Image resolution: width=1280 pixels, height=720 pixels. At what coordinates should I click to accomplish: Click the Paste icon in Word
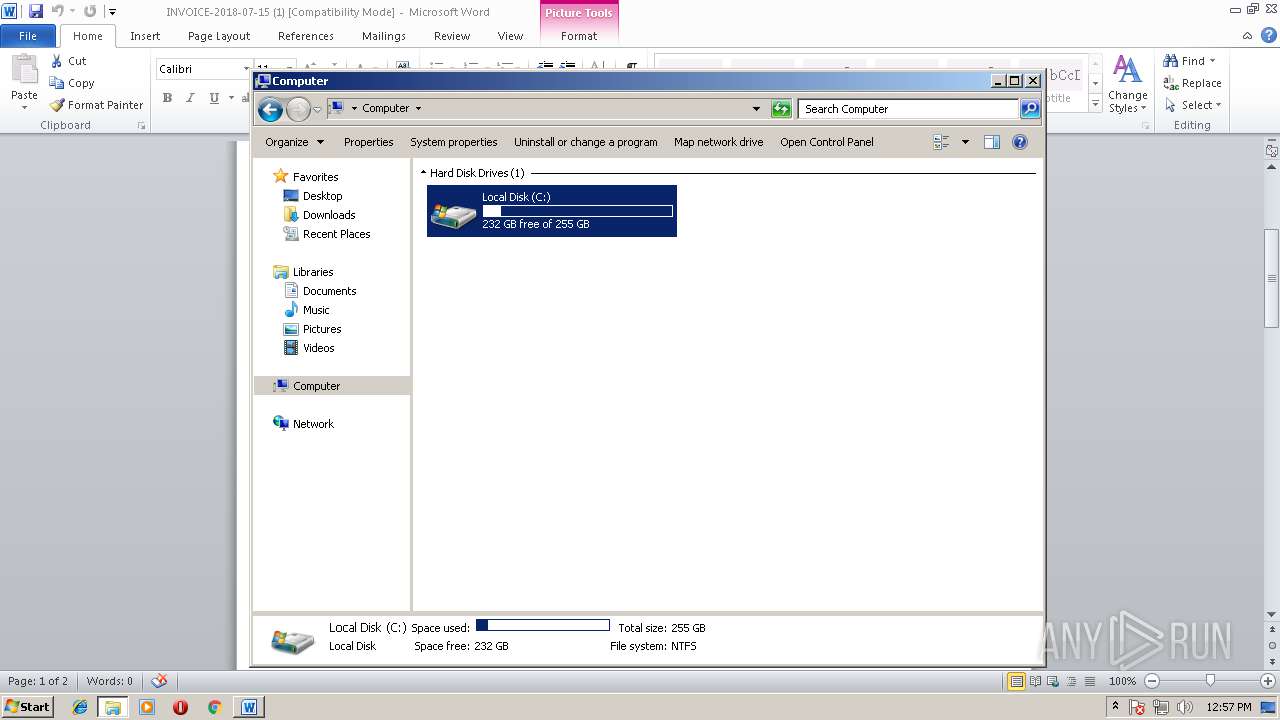click(x=24, y=69)
